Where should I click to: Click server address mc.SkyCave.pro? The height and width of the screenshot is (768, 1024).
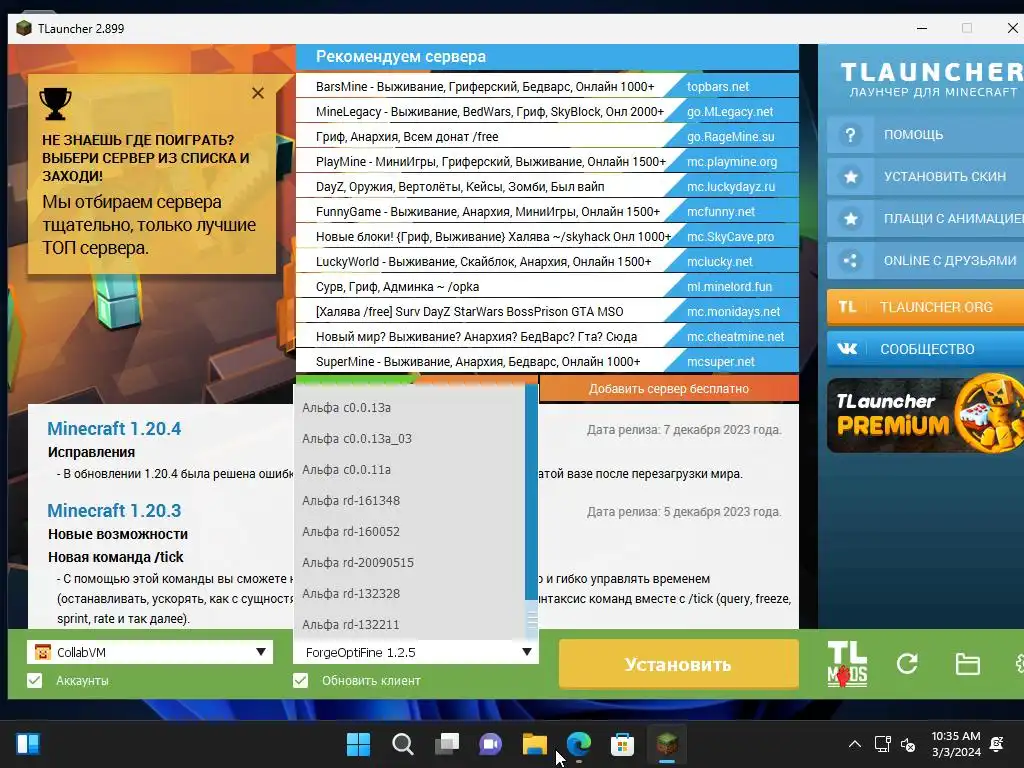(x=730, y=236)
